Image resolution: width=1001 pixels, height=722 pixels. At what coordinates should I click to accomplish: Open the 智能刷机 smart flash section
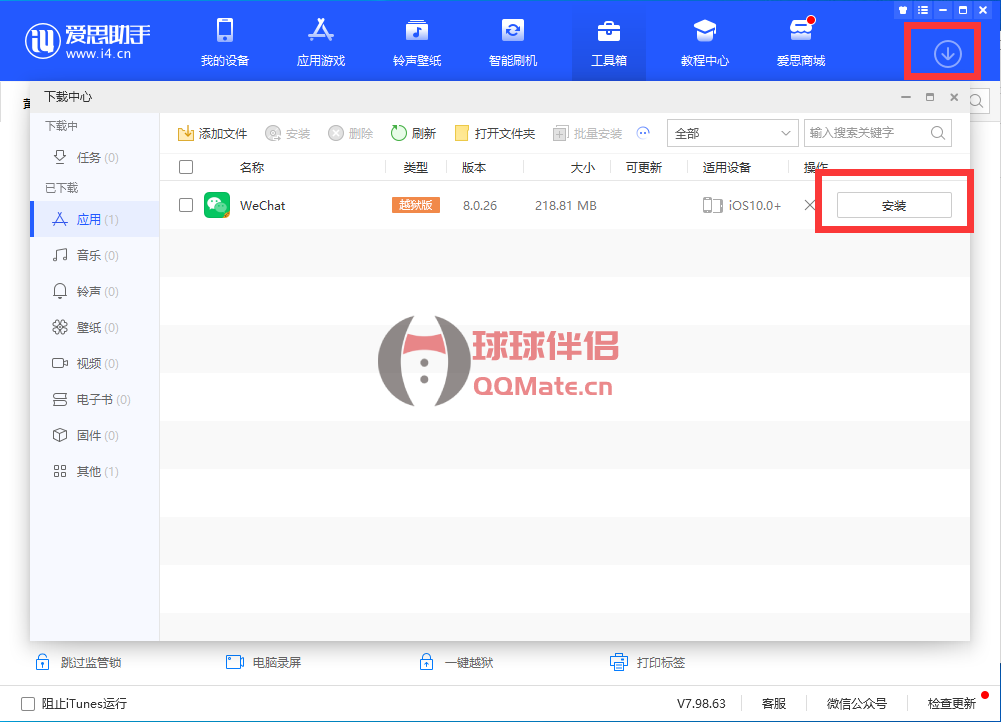(512, 42)
